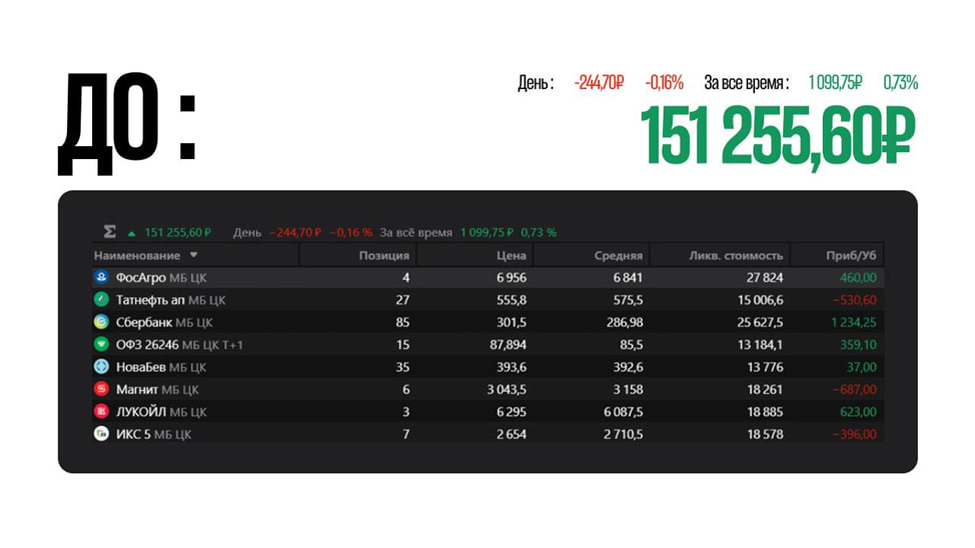Click ИКС 5 average price 2 710,5
This screenshot has height=548, width=975.
623,434
